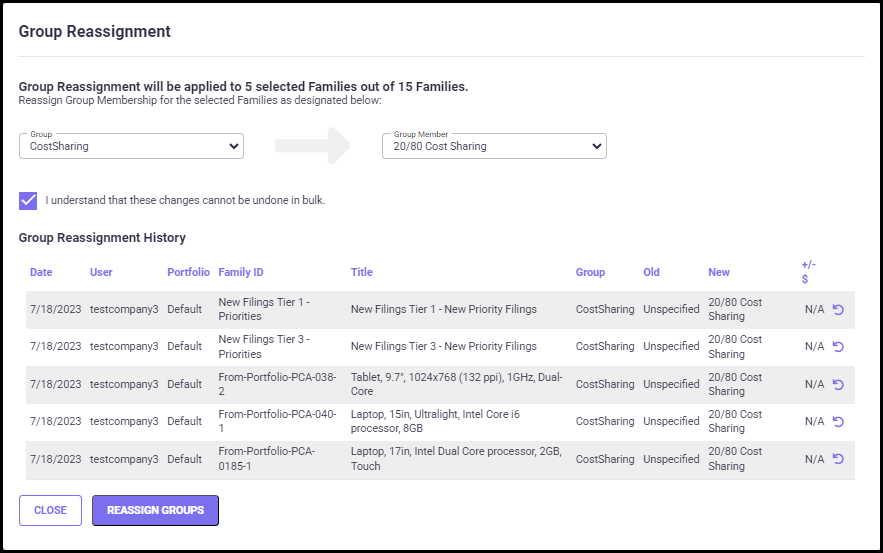Open the Group dropdown showing CostSharing
Image resolution: width=883 pixels, height=553 pixels.
[131, 146]
